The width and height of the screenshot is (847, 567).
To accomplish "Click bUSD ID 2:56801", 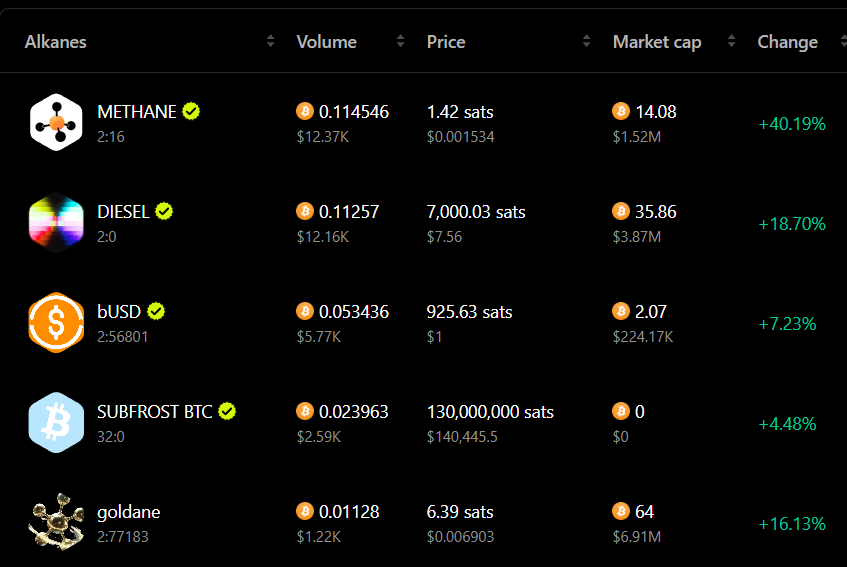I will point(123,336).
